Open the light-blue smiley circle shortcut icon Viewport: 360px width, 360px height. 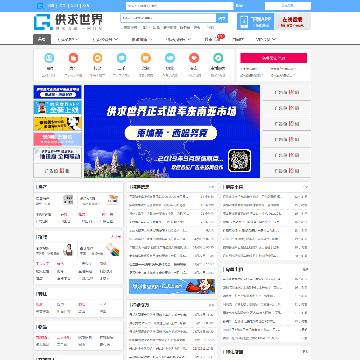[x=49, y=58]
